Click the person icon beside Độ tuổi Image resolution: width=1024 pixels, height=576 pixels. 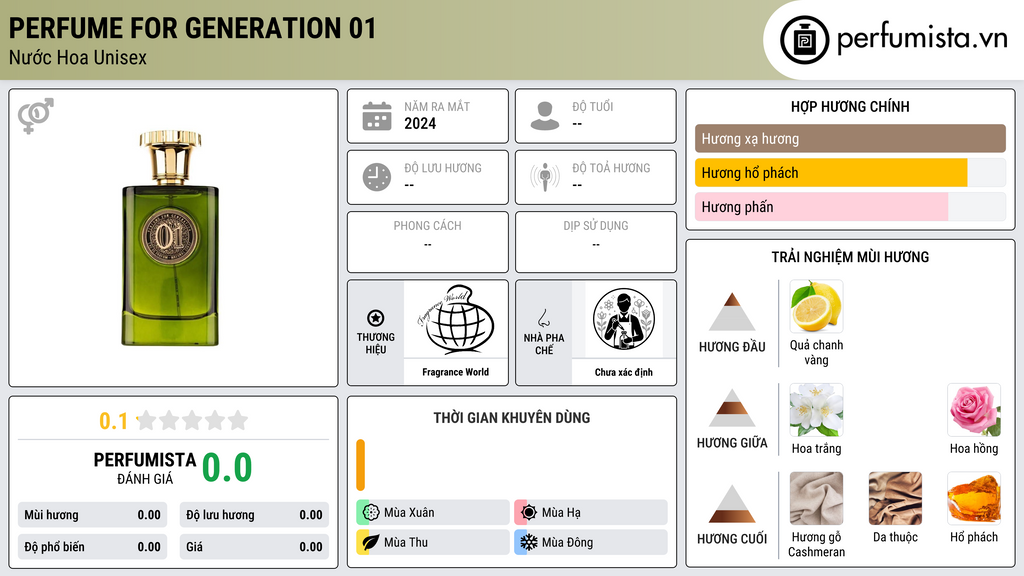pyautogui.click(x=545, y=116)
